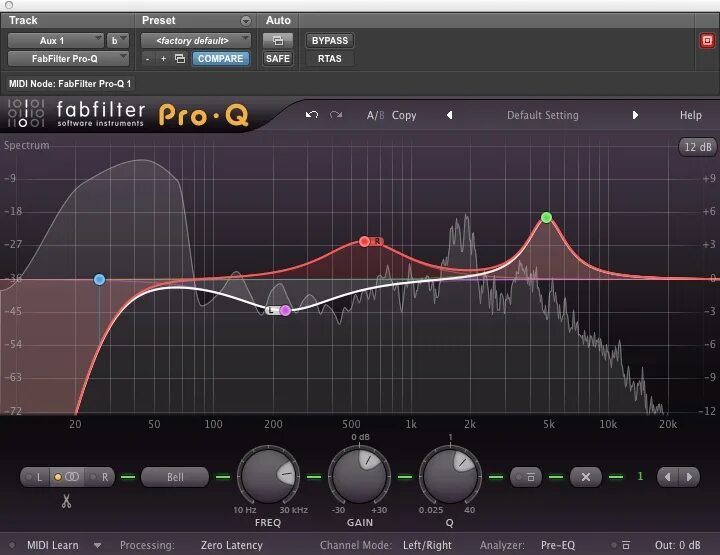Screen dimensions: 720x555
Task: Click the Track header label
Action: 23,20
